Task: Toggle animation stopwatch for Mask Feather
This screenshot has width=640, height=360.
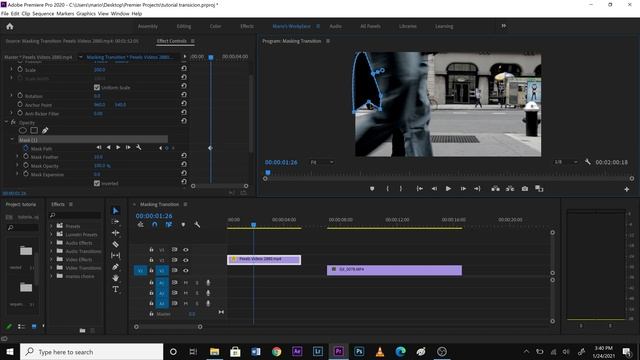Action: (26, 156)
